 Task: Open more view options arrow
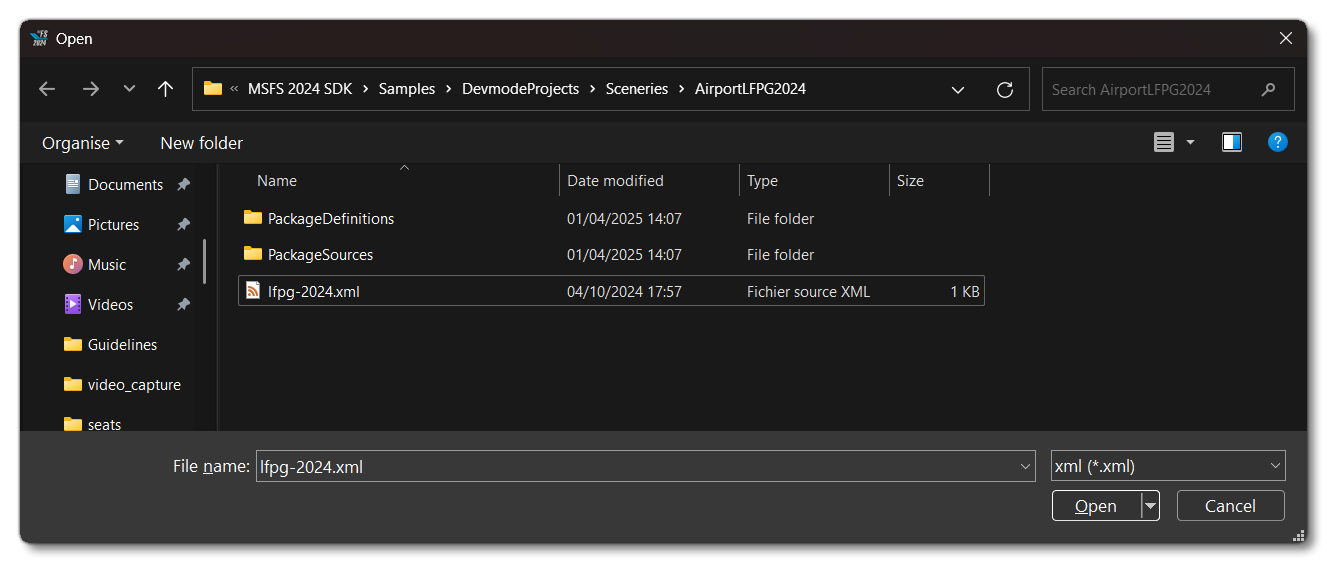tap(1190, 143)
